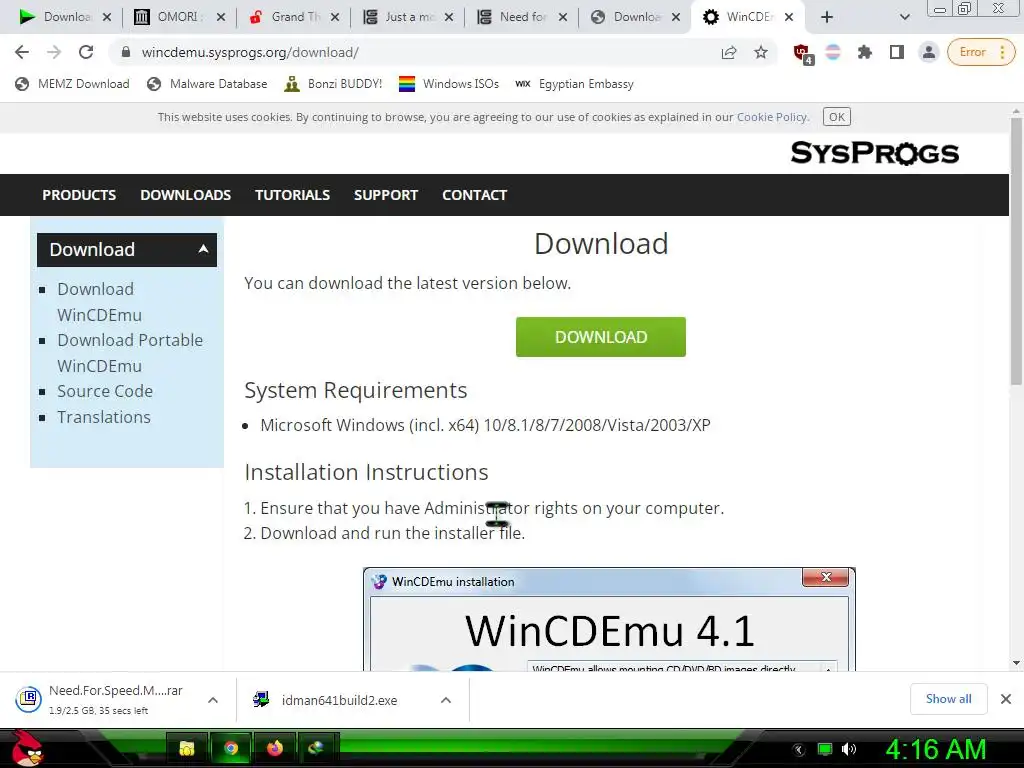
Task: Bookmark this page with the star
Action: [x=761, y=52]
